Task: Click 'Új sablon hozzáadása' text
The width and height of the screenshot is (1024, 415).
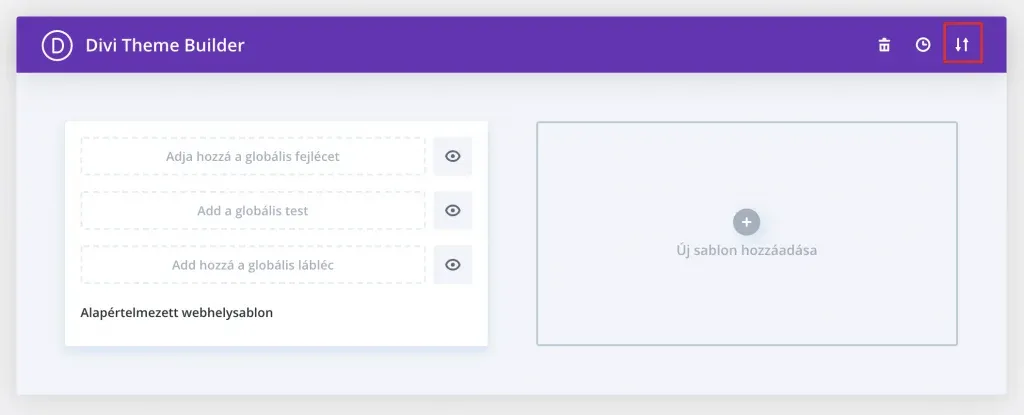Action: pos(746,250)
